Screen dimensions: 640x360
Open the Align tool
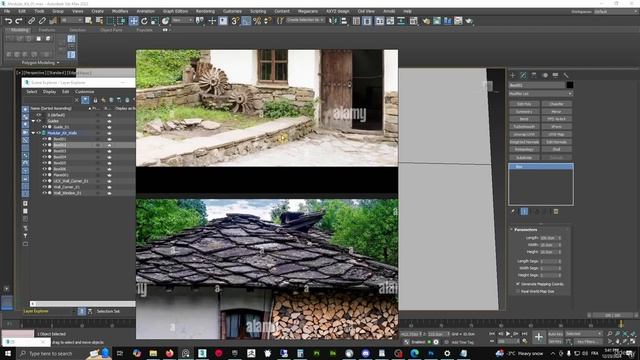click(344, 21)
